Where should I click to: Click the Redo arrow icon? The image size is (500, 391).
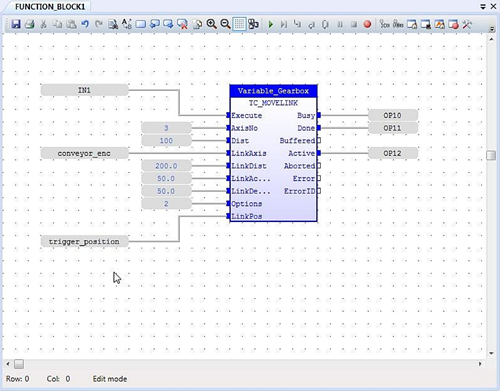(x=99, y=24)
